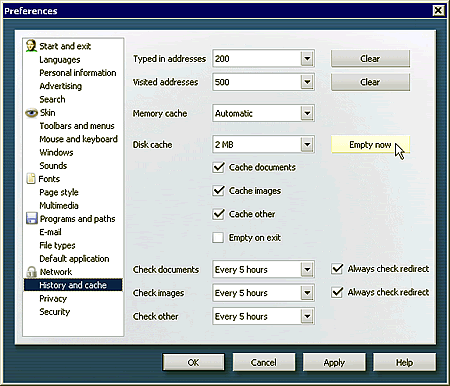Expand the Memory cache dropdown
450x386 pixels.
307,113
